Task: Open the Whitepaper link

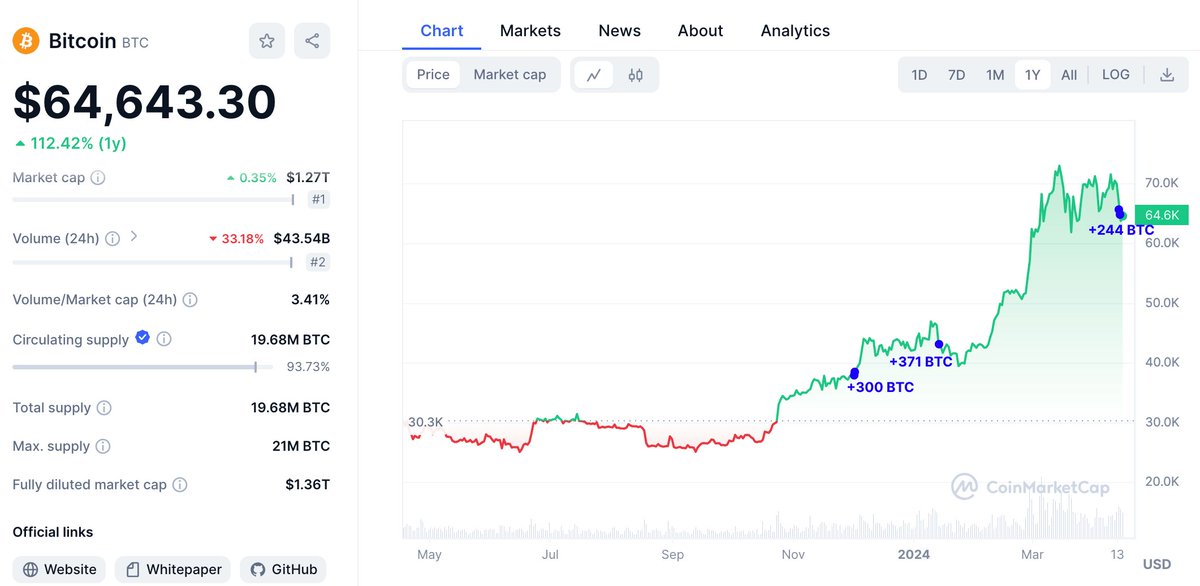Action: pyautogui.click(x=173, y=570)
